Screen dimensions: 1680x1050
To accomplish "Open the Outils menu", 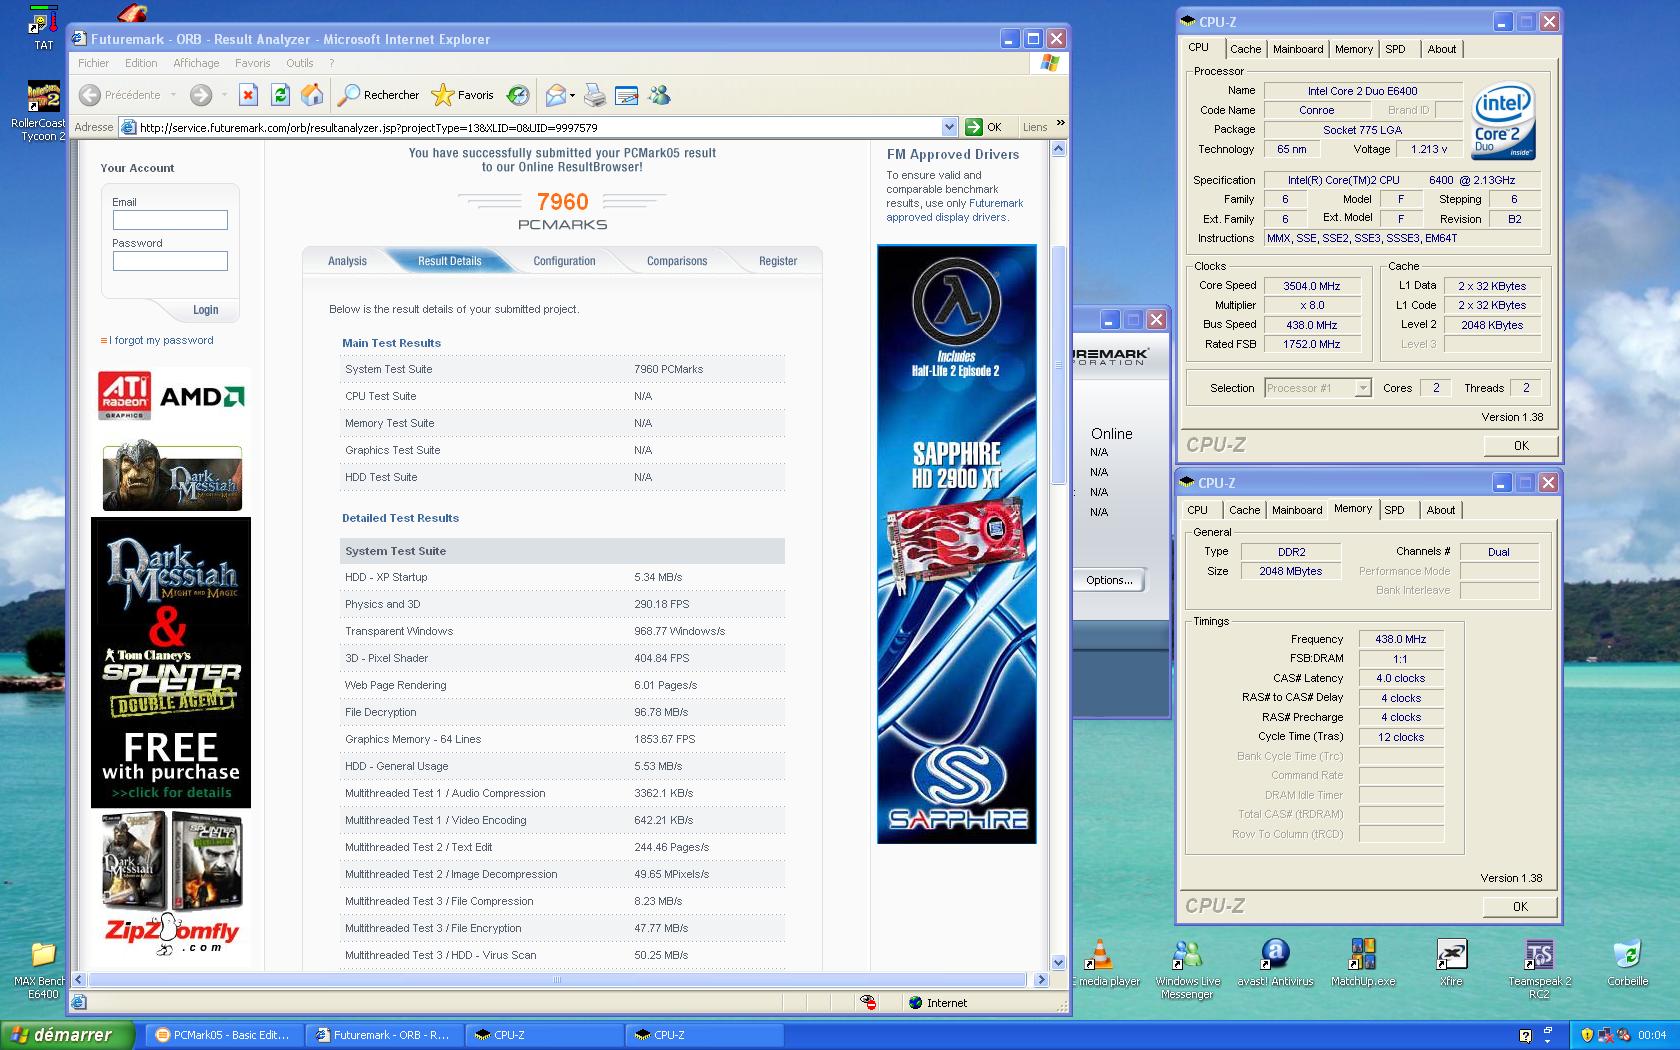I will 299,63.
